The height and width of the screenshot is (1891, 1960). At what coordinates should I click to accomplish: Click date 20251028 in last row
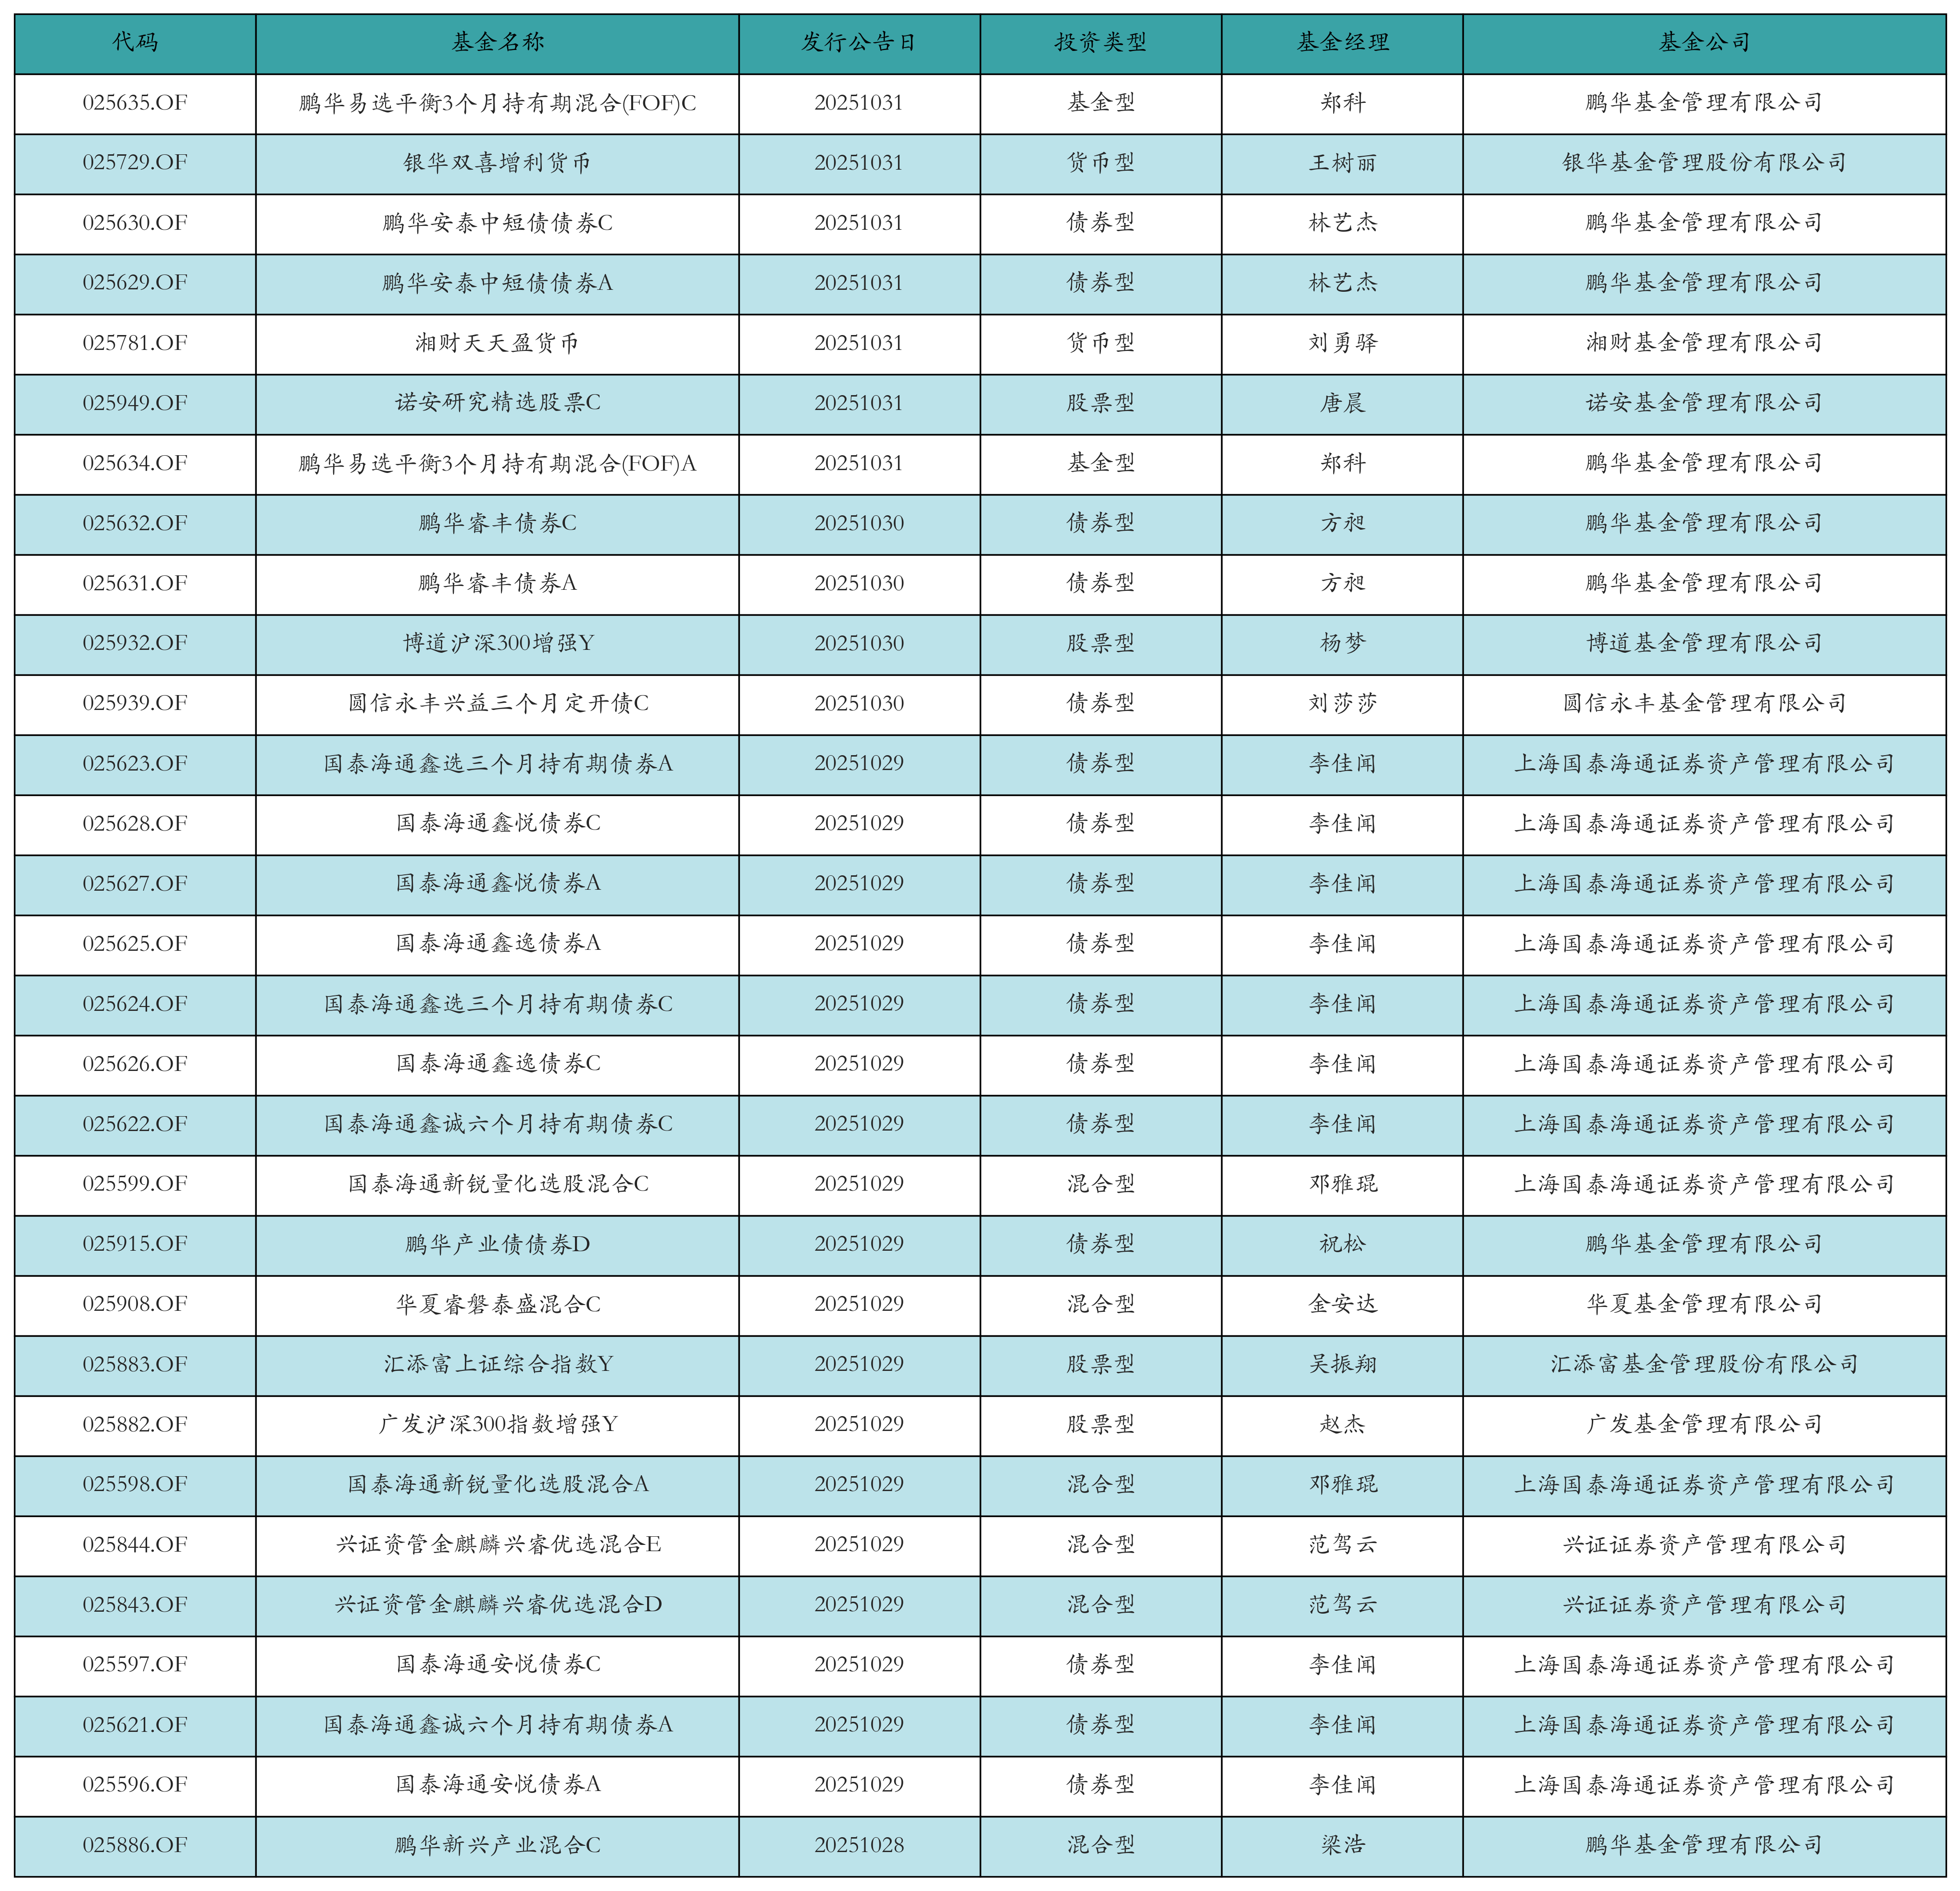click(x=859, y=1845)
